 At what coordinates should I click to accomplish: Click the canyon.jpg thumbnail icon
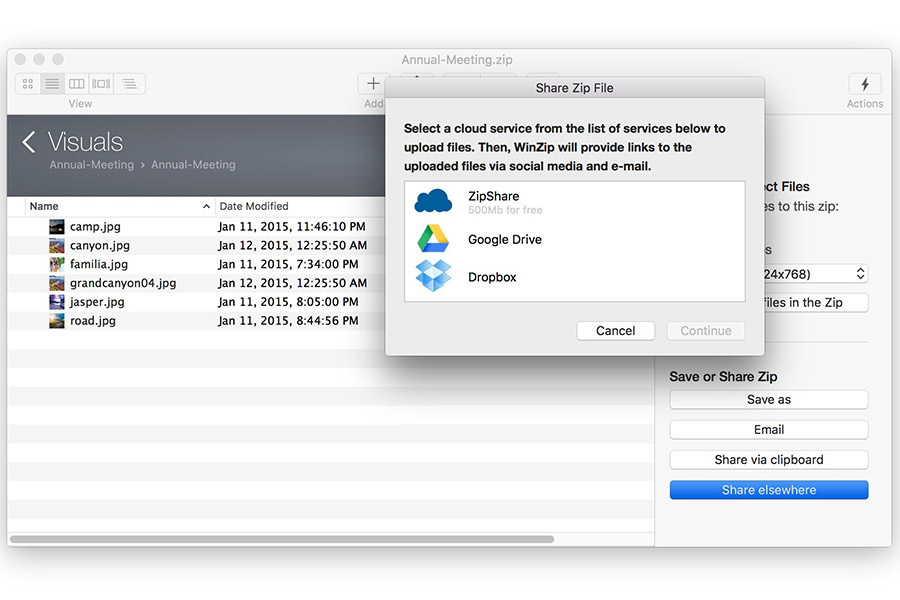(57, 246)
